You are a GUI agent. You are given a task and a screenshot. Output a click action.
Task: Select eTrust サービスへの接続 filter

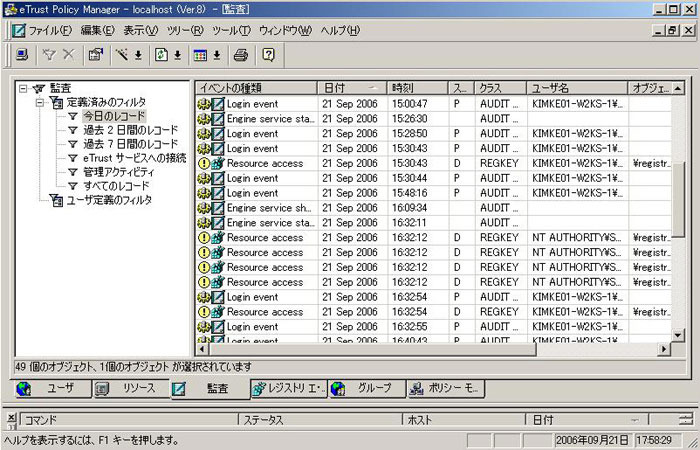tap(134, 158)
